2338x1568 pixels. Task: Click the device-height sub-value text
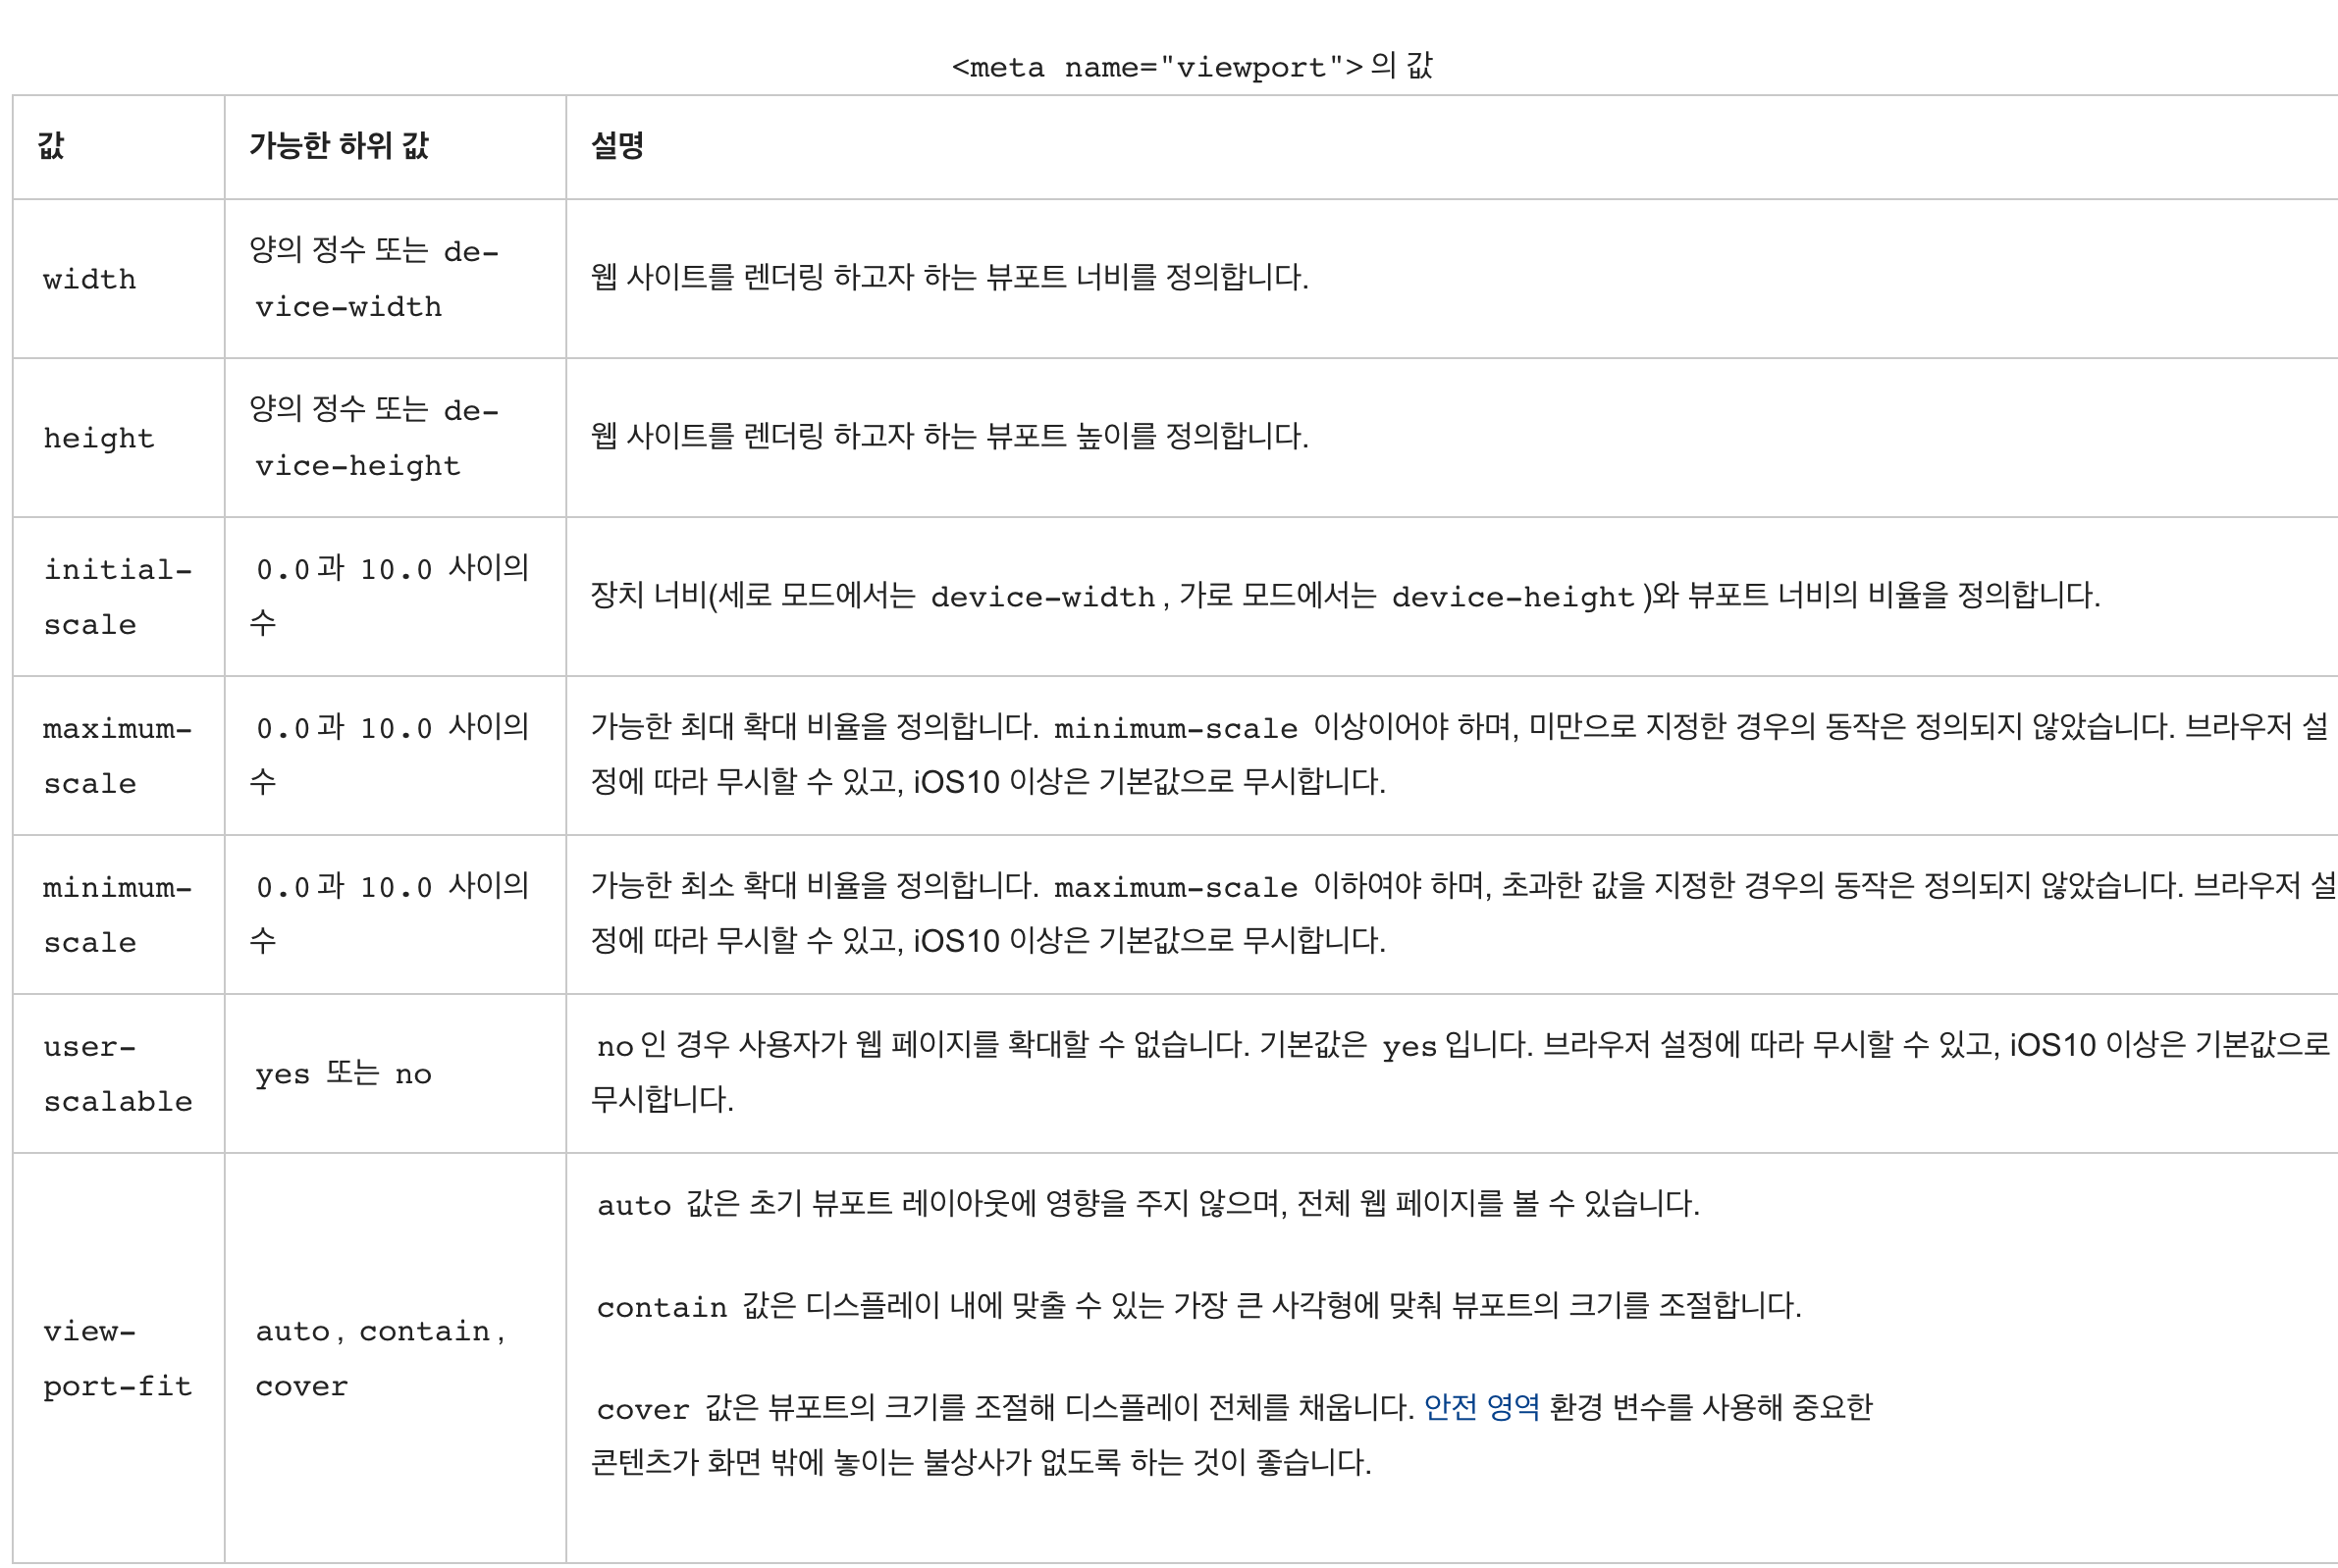pyautogui.click(x=376, y=437)
